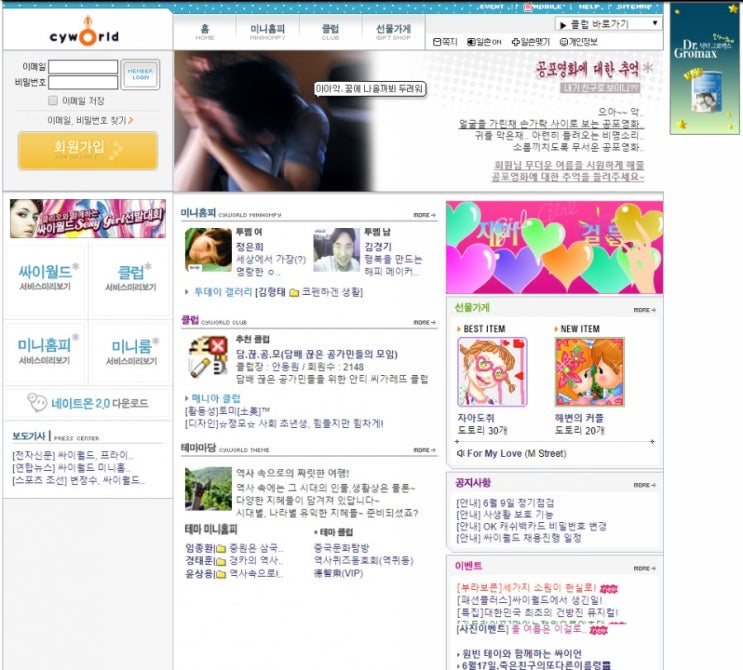Open notice 6월 9일 정기점검
Viewport: 743px width, 670px height.
point(505,503)
